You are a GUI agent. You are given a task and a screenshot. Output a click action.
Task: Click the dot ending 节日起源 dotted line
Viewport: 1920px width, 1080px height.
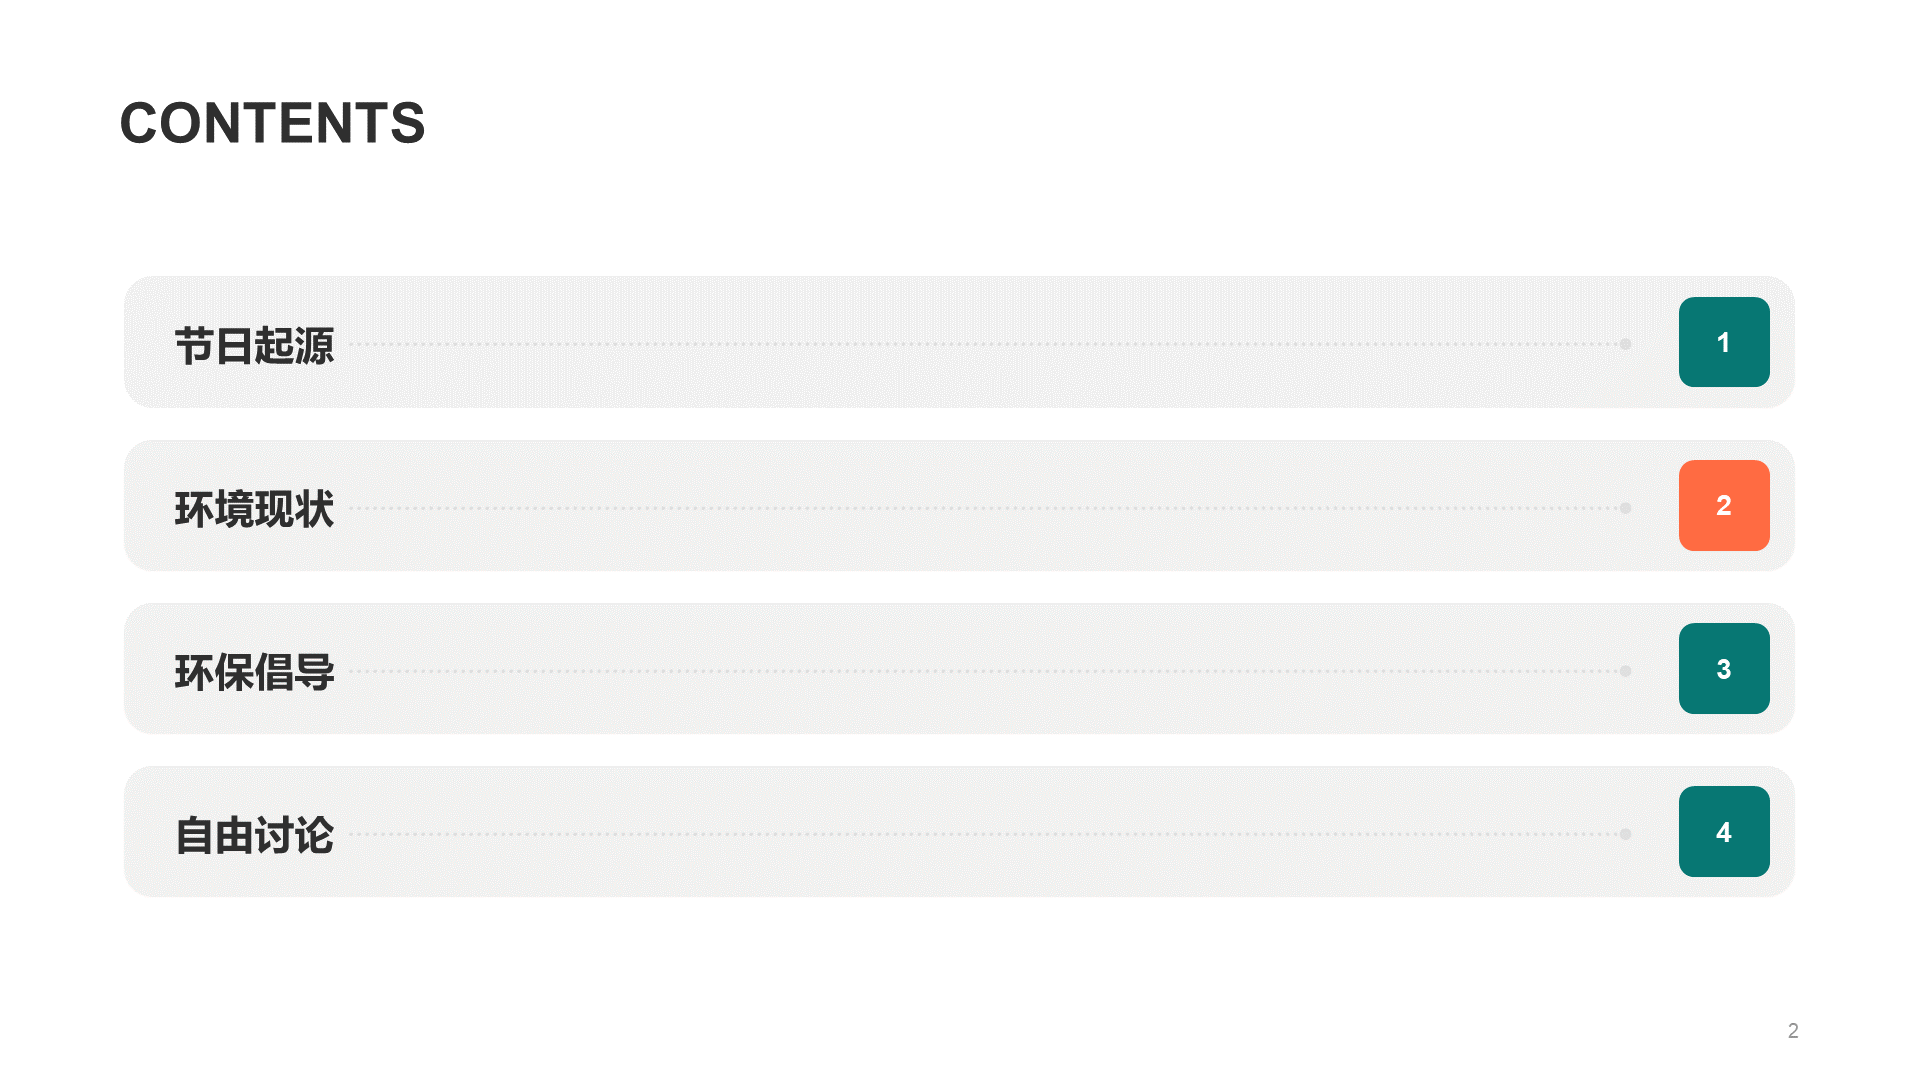pos(1625,344)
